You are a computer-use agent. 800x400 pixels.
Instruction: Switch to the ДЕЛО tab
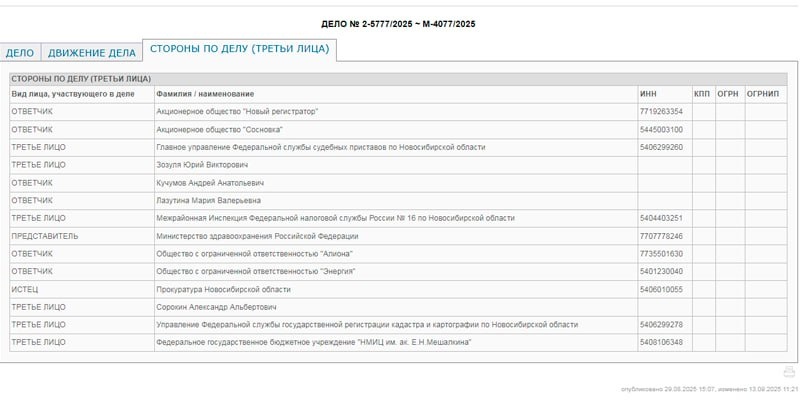coord(20,53)
